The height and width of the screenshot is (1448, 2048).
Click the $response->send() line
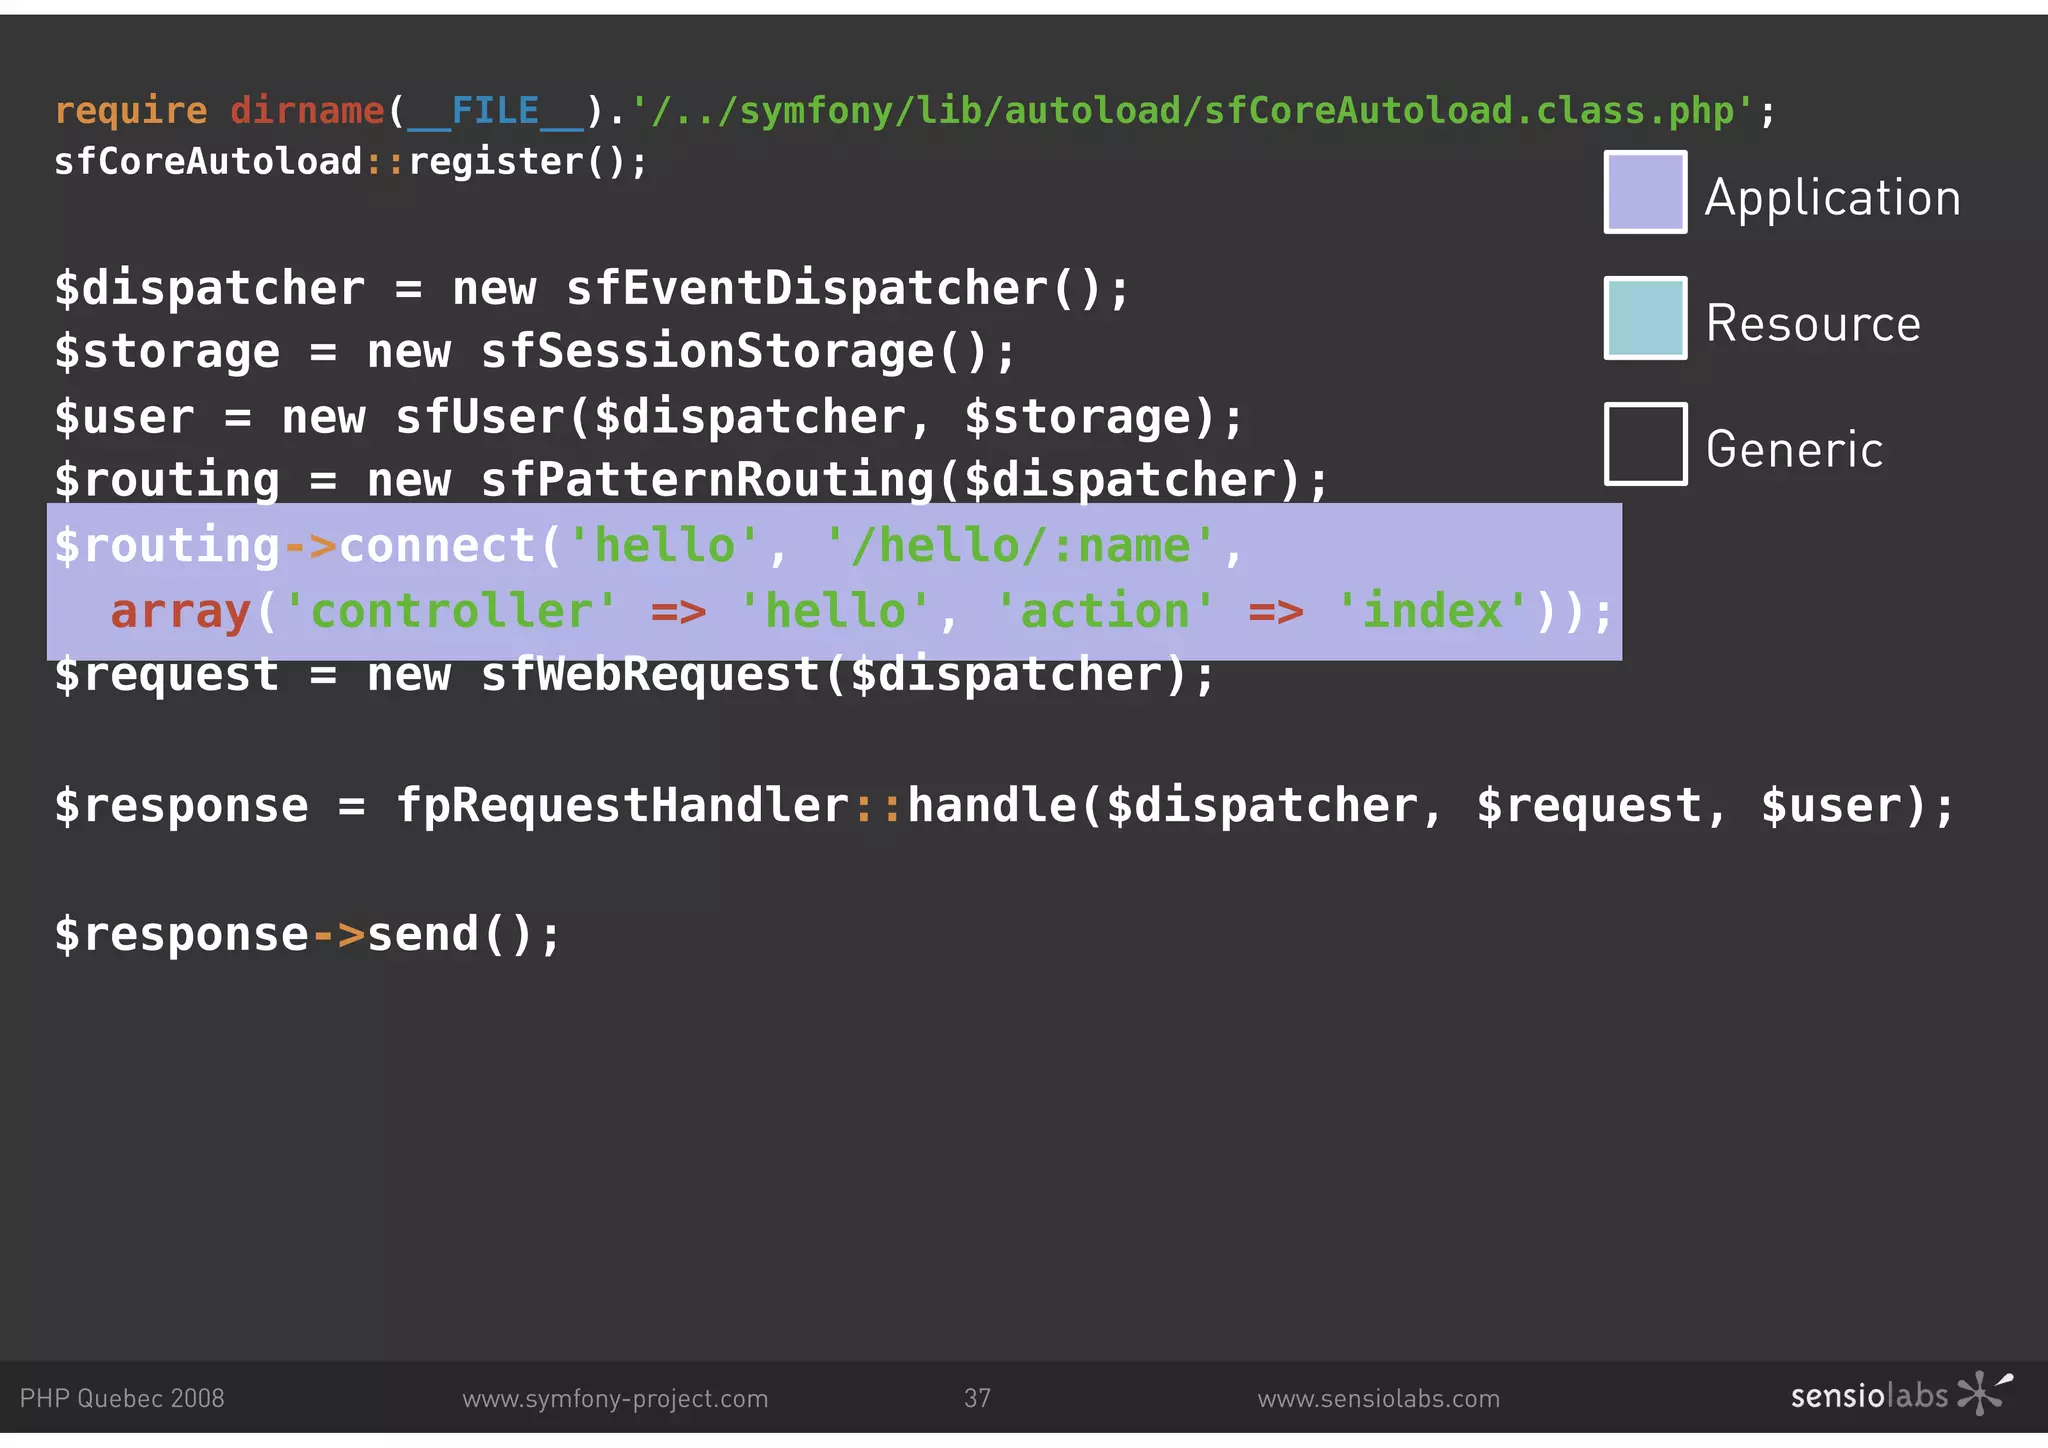[307, 934]
